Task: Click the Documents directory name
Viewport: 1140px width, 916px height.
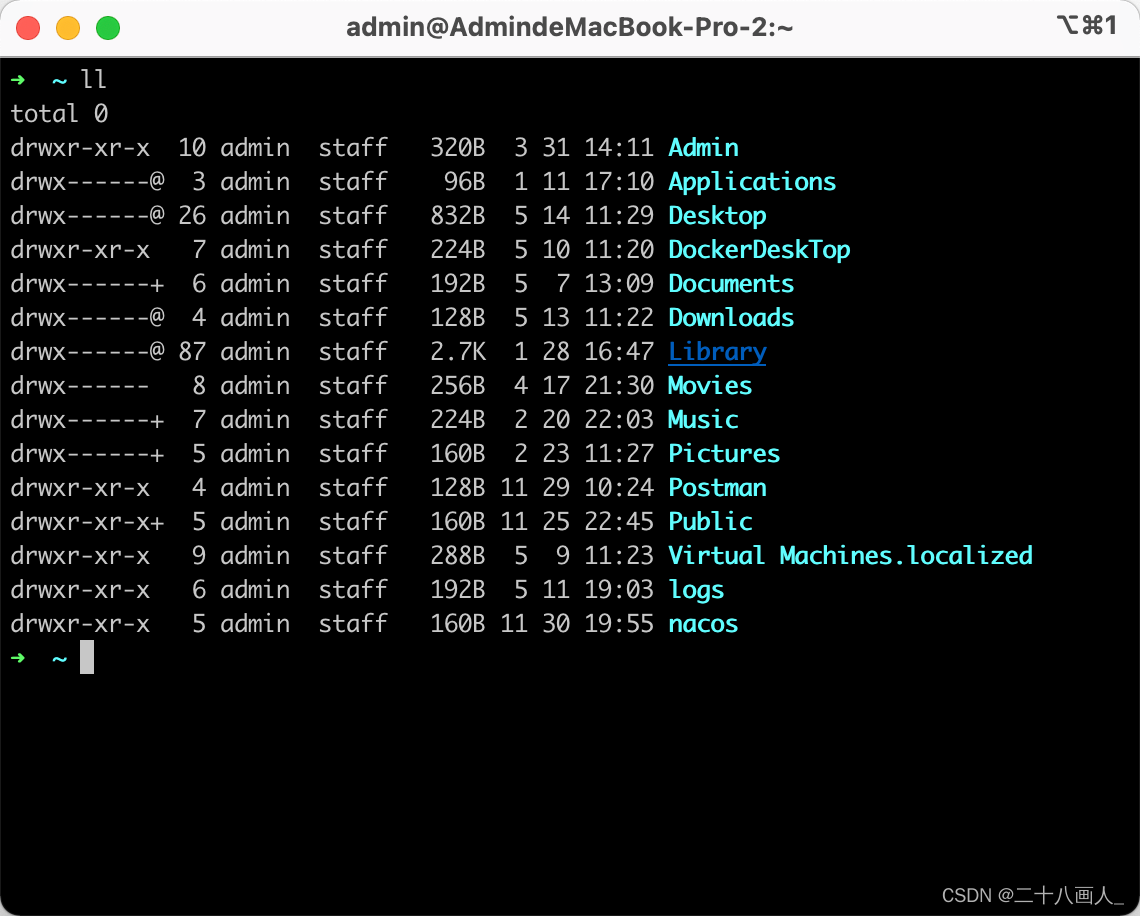Action: tap(731, 284)
